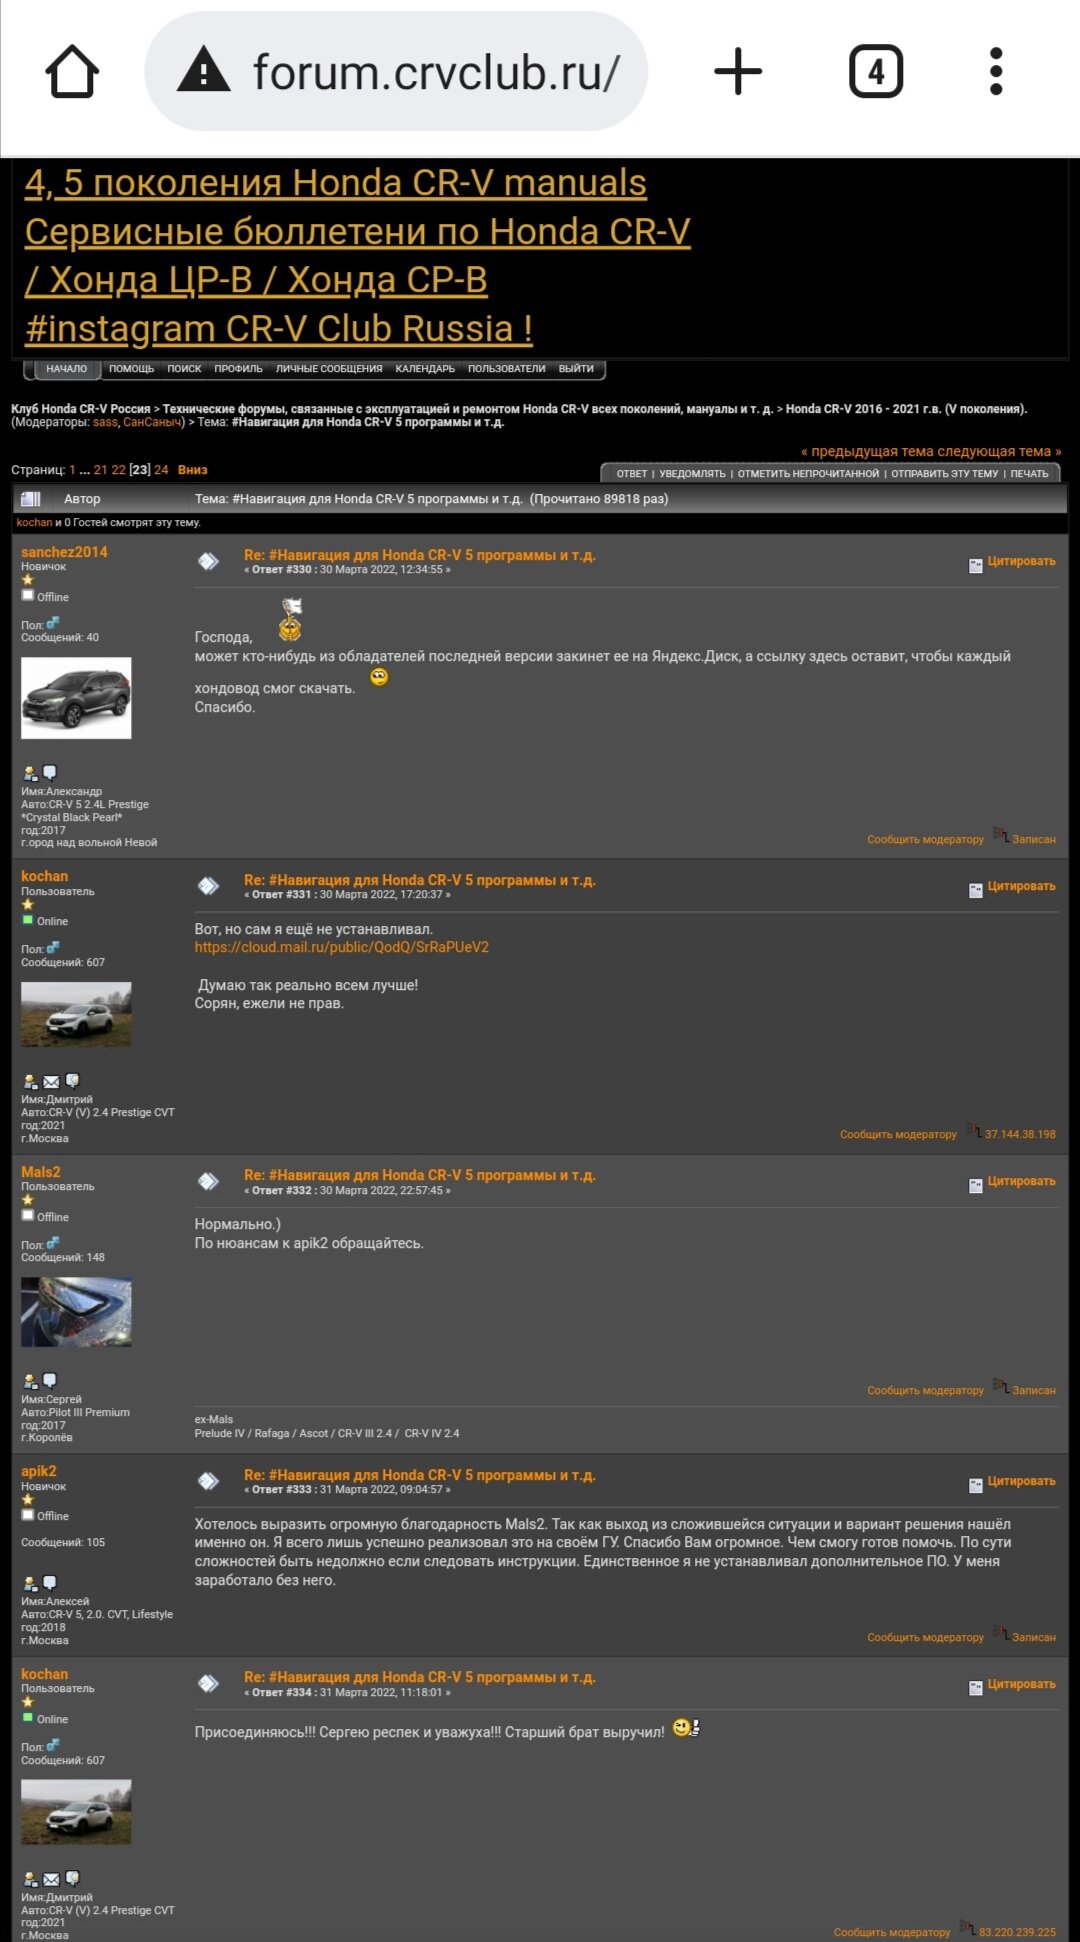The height and width of the screenshot is (1942, 1080).
Task: Open username link 'sanchez2014'
Action: [x=64, y=552]
